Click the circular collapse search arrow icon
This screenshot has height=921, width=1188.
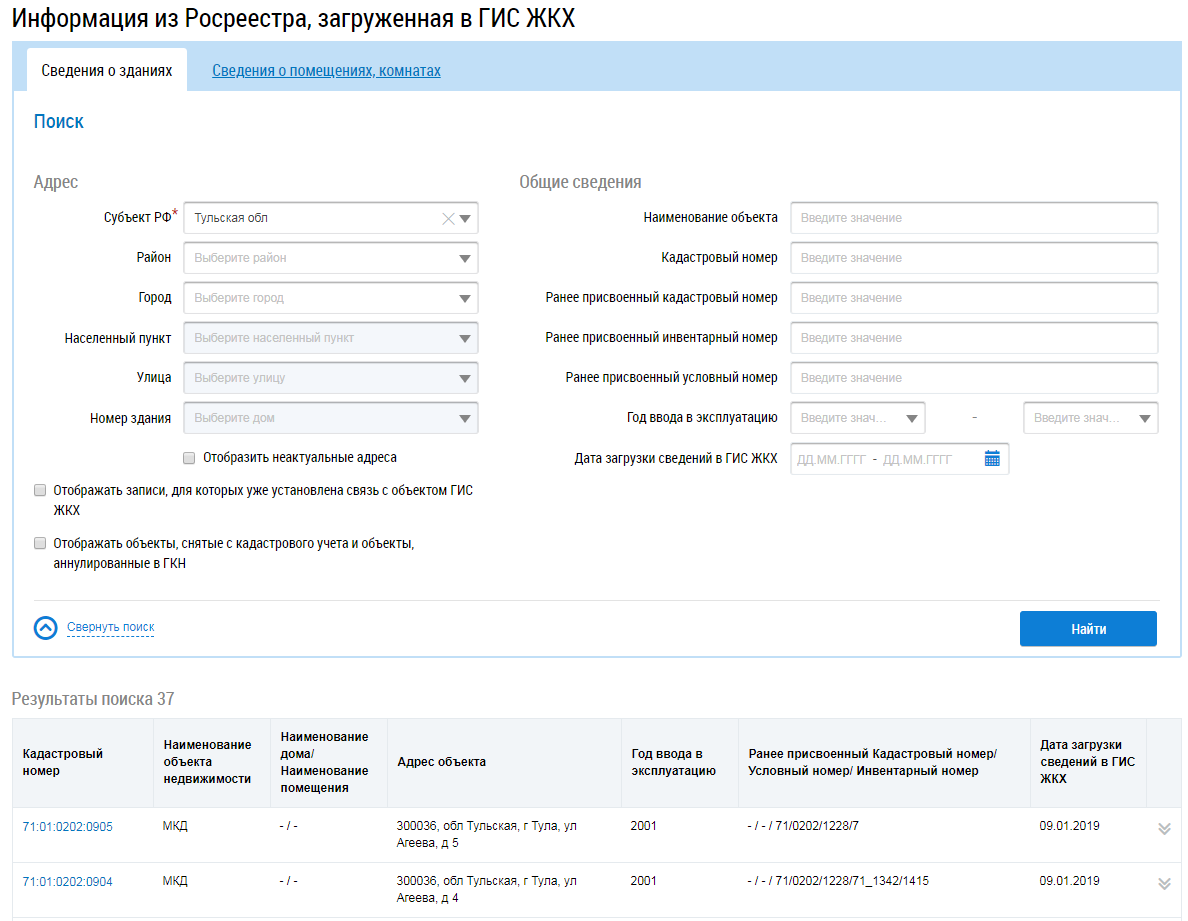tap(46, 628)
